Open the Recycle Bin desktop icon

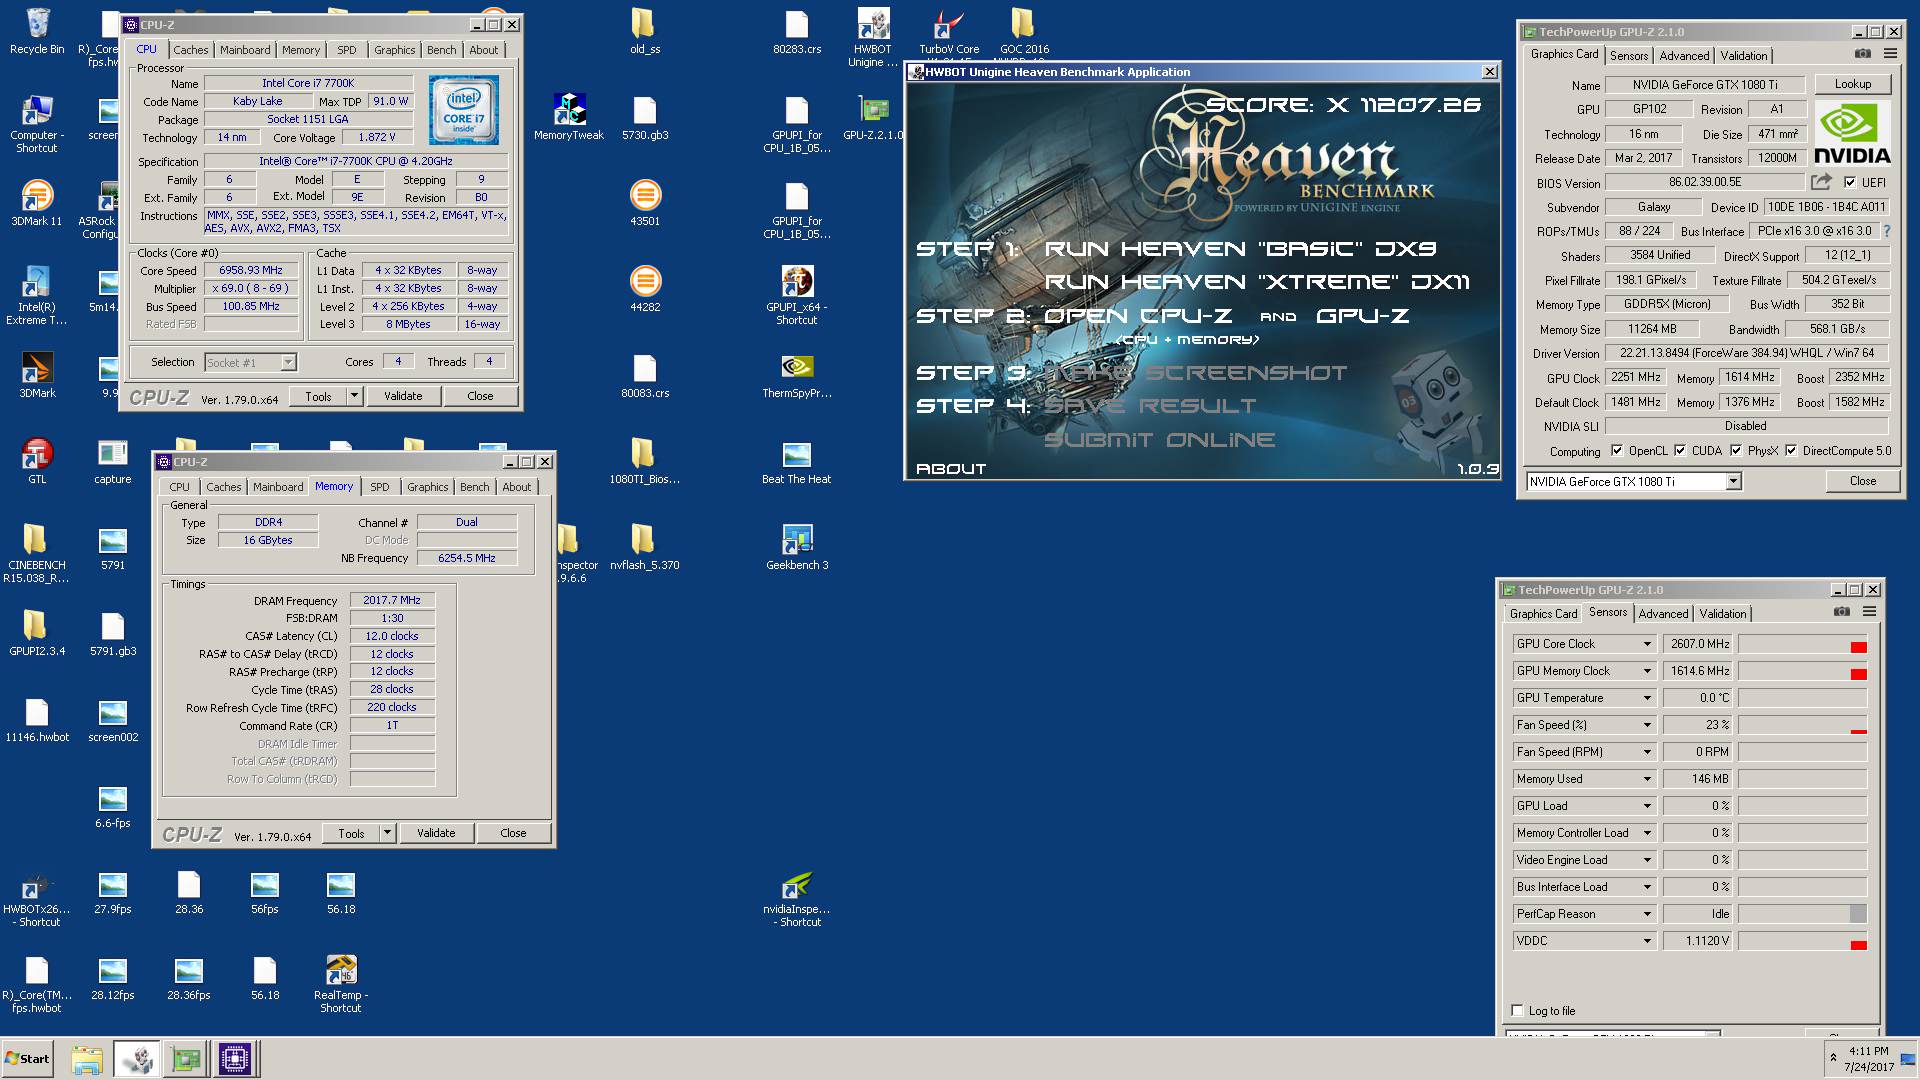[x=37, y=31]
